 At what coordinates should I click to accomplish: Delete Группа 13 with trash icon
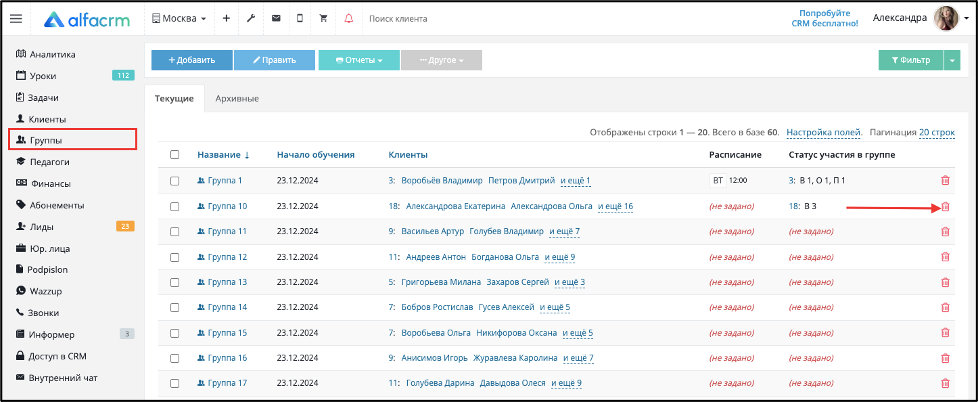coord(945,282)
